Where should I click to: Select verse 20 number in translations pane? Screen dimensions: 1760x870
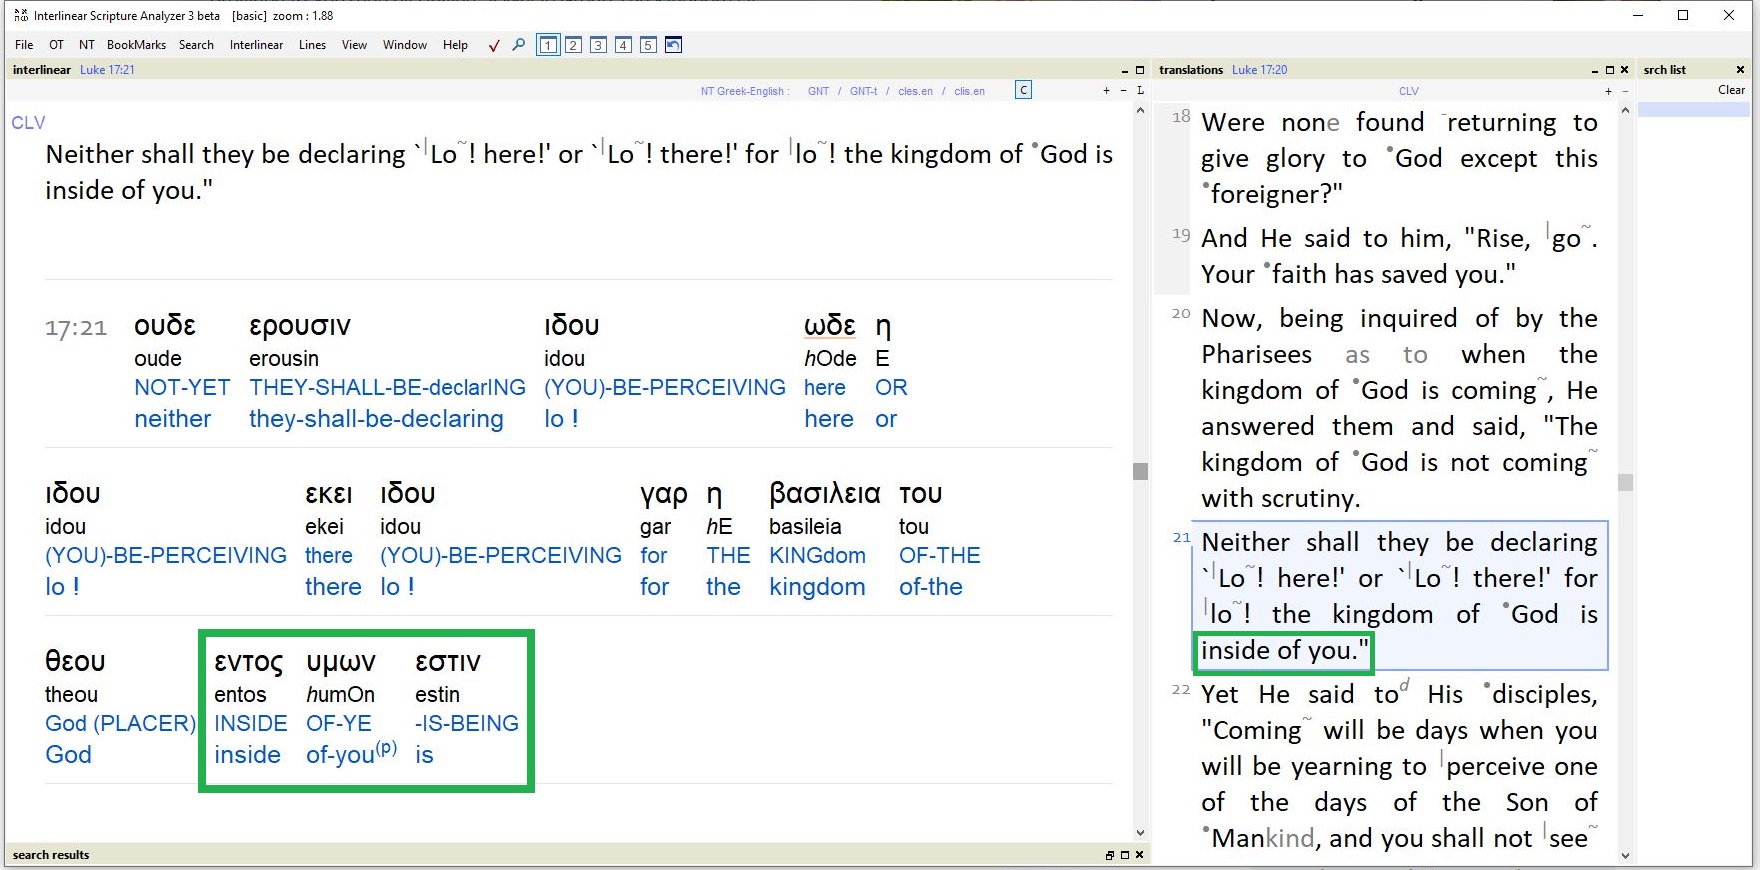pos(1181,313)
